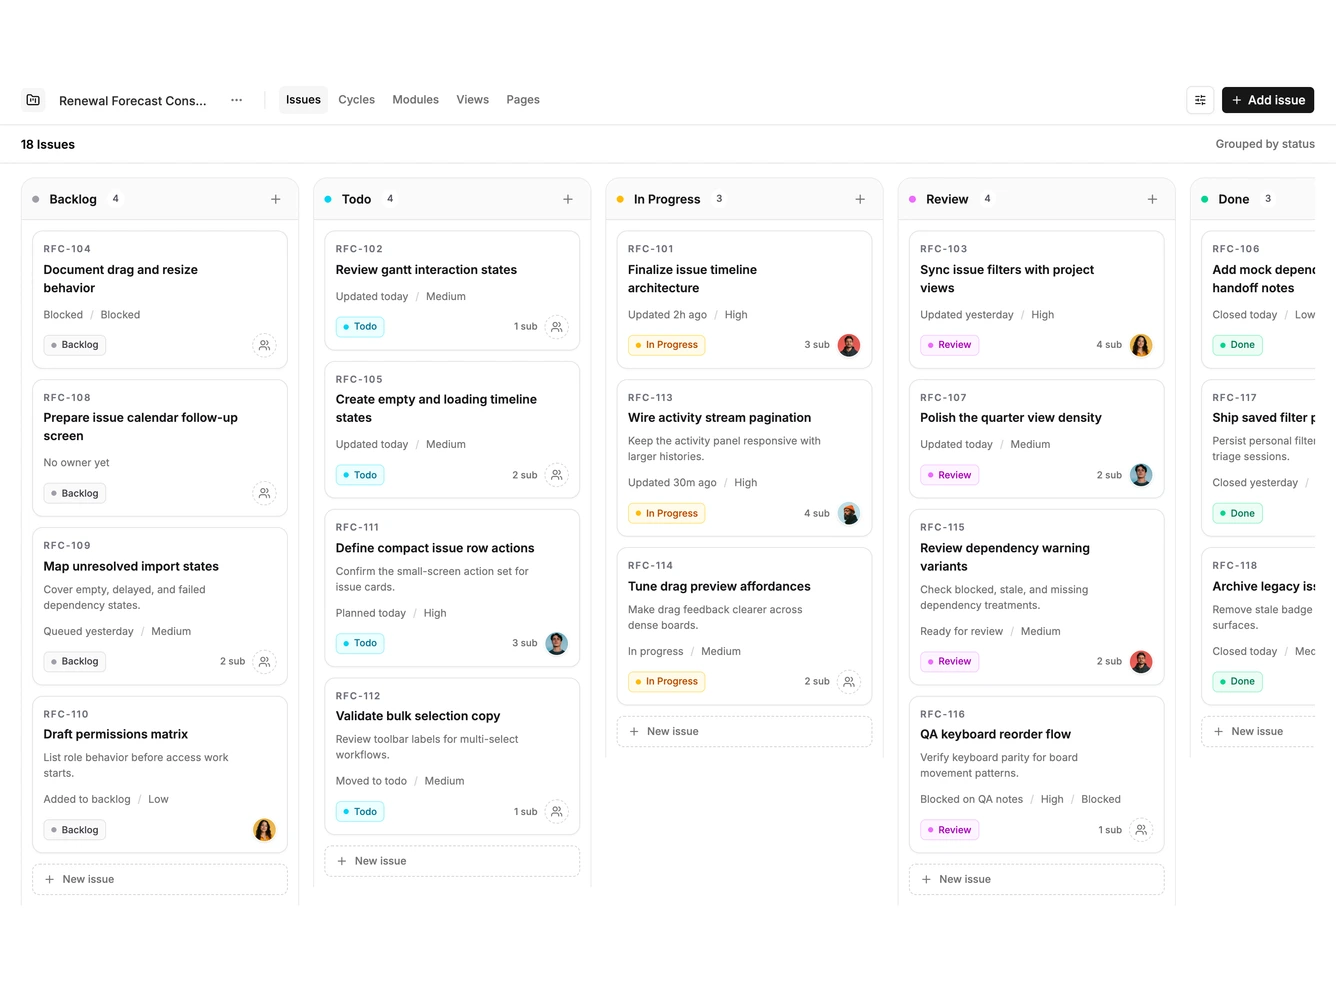The height and width of the screenshot is (1002, 1336).
Task: Click the unassigned icon on RFC-114
Action: (x=849, y=681)
